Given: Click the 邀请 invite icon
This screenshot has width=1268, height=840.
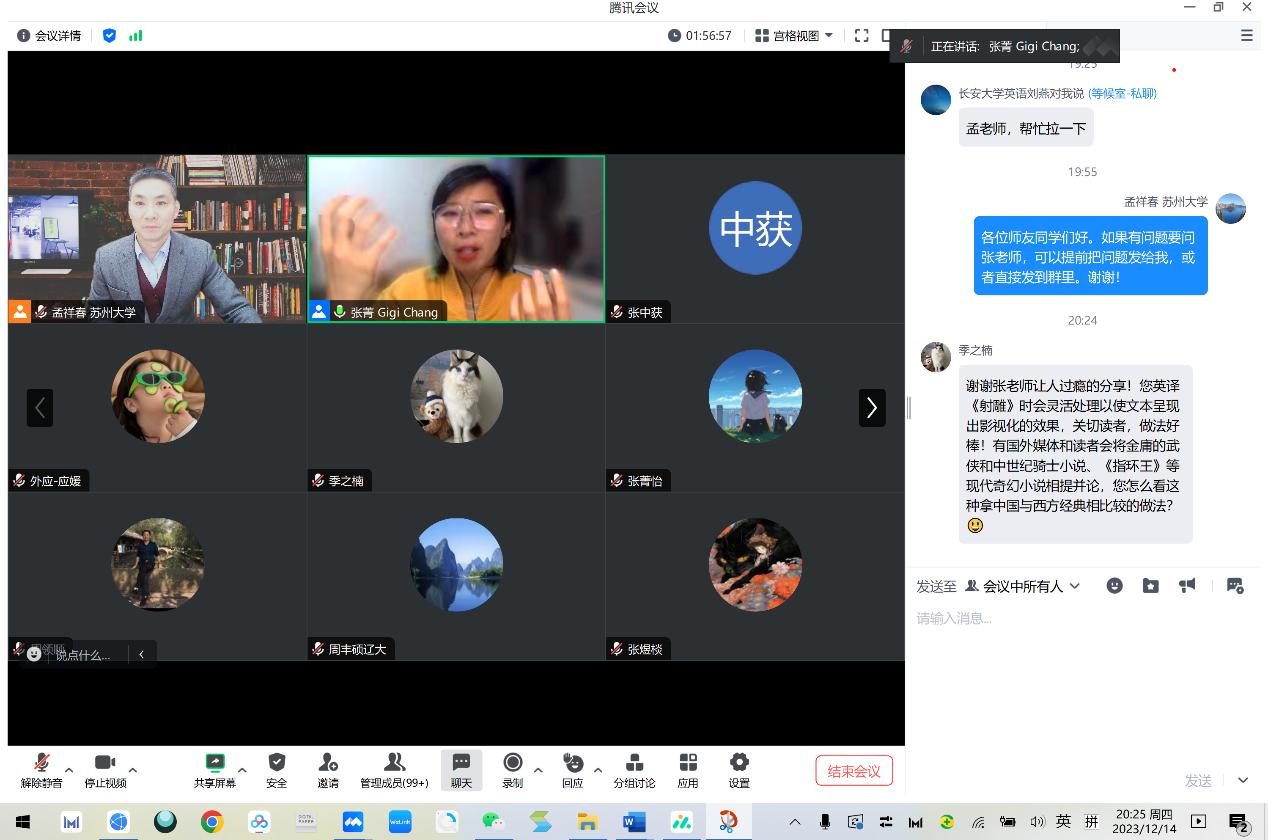Looking at the screenshot, I should point(328,764).
